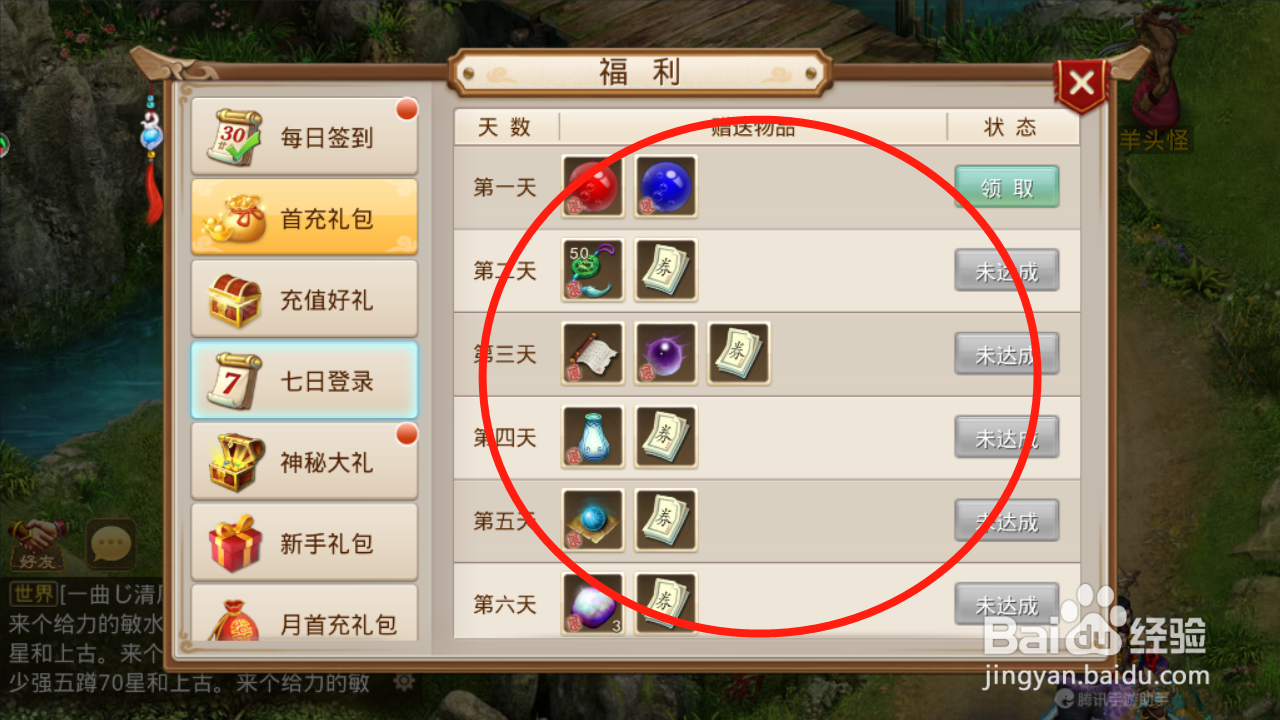Image resolution: width=1280 pixels, height=720 pixels.
Task: Select the 七日登录 seven-day login tab
Action: click(x=304, y=380)
